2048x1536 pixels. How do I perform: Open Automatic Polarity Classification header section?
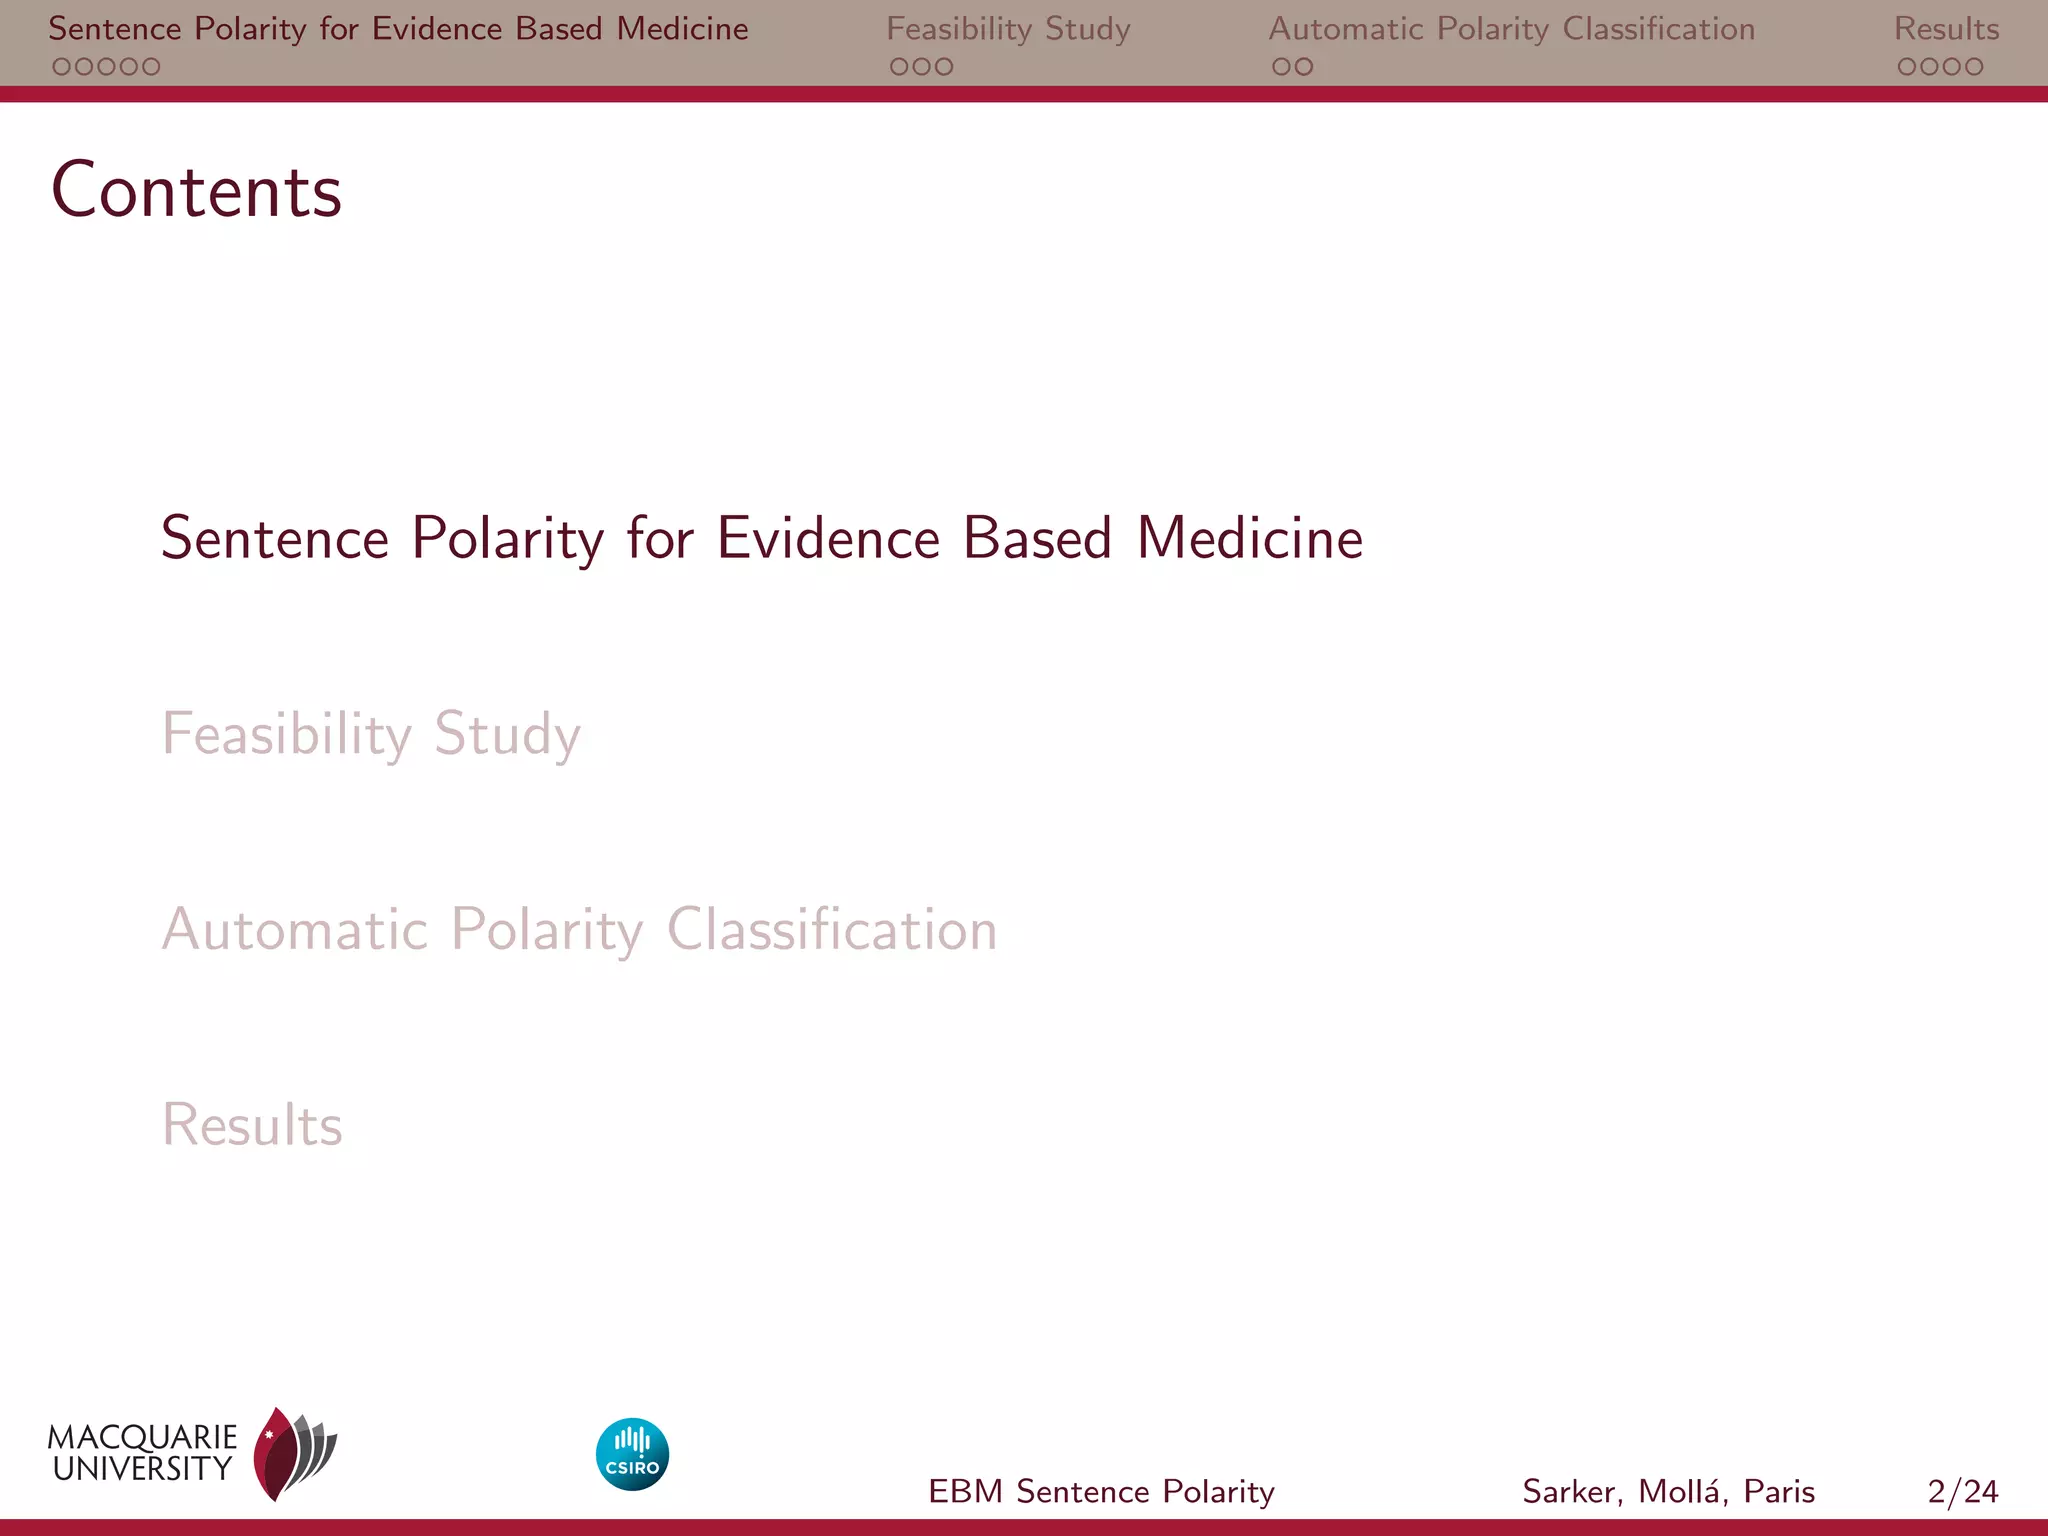click(1511, 29)
